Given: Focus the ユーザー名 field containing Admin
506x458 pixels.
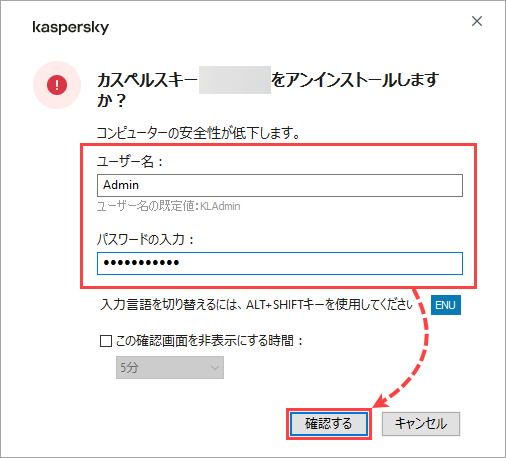Looking at the screenshot, I should tap(280, 185).
